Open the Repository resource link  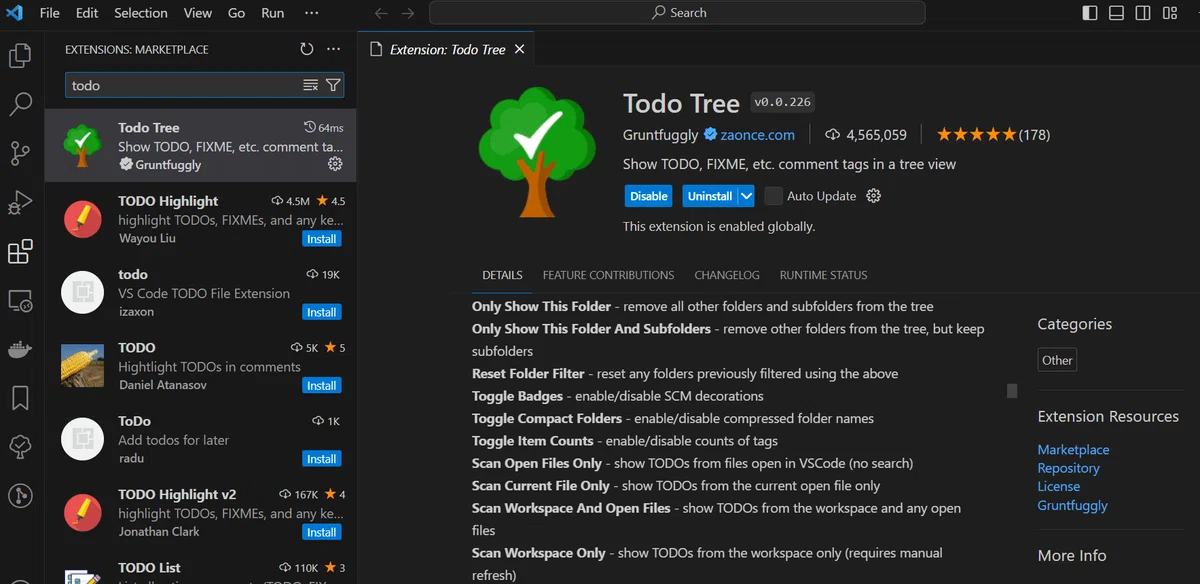click(1068, 468)
